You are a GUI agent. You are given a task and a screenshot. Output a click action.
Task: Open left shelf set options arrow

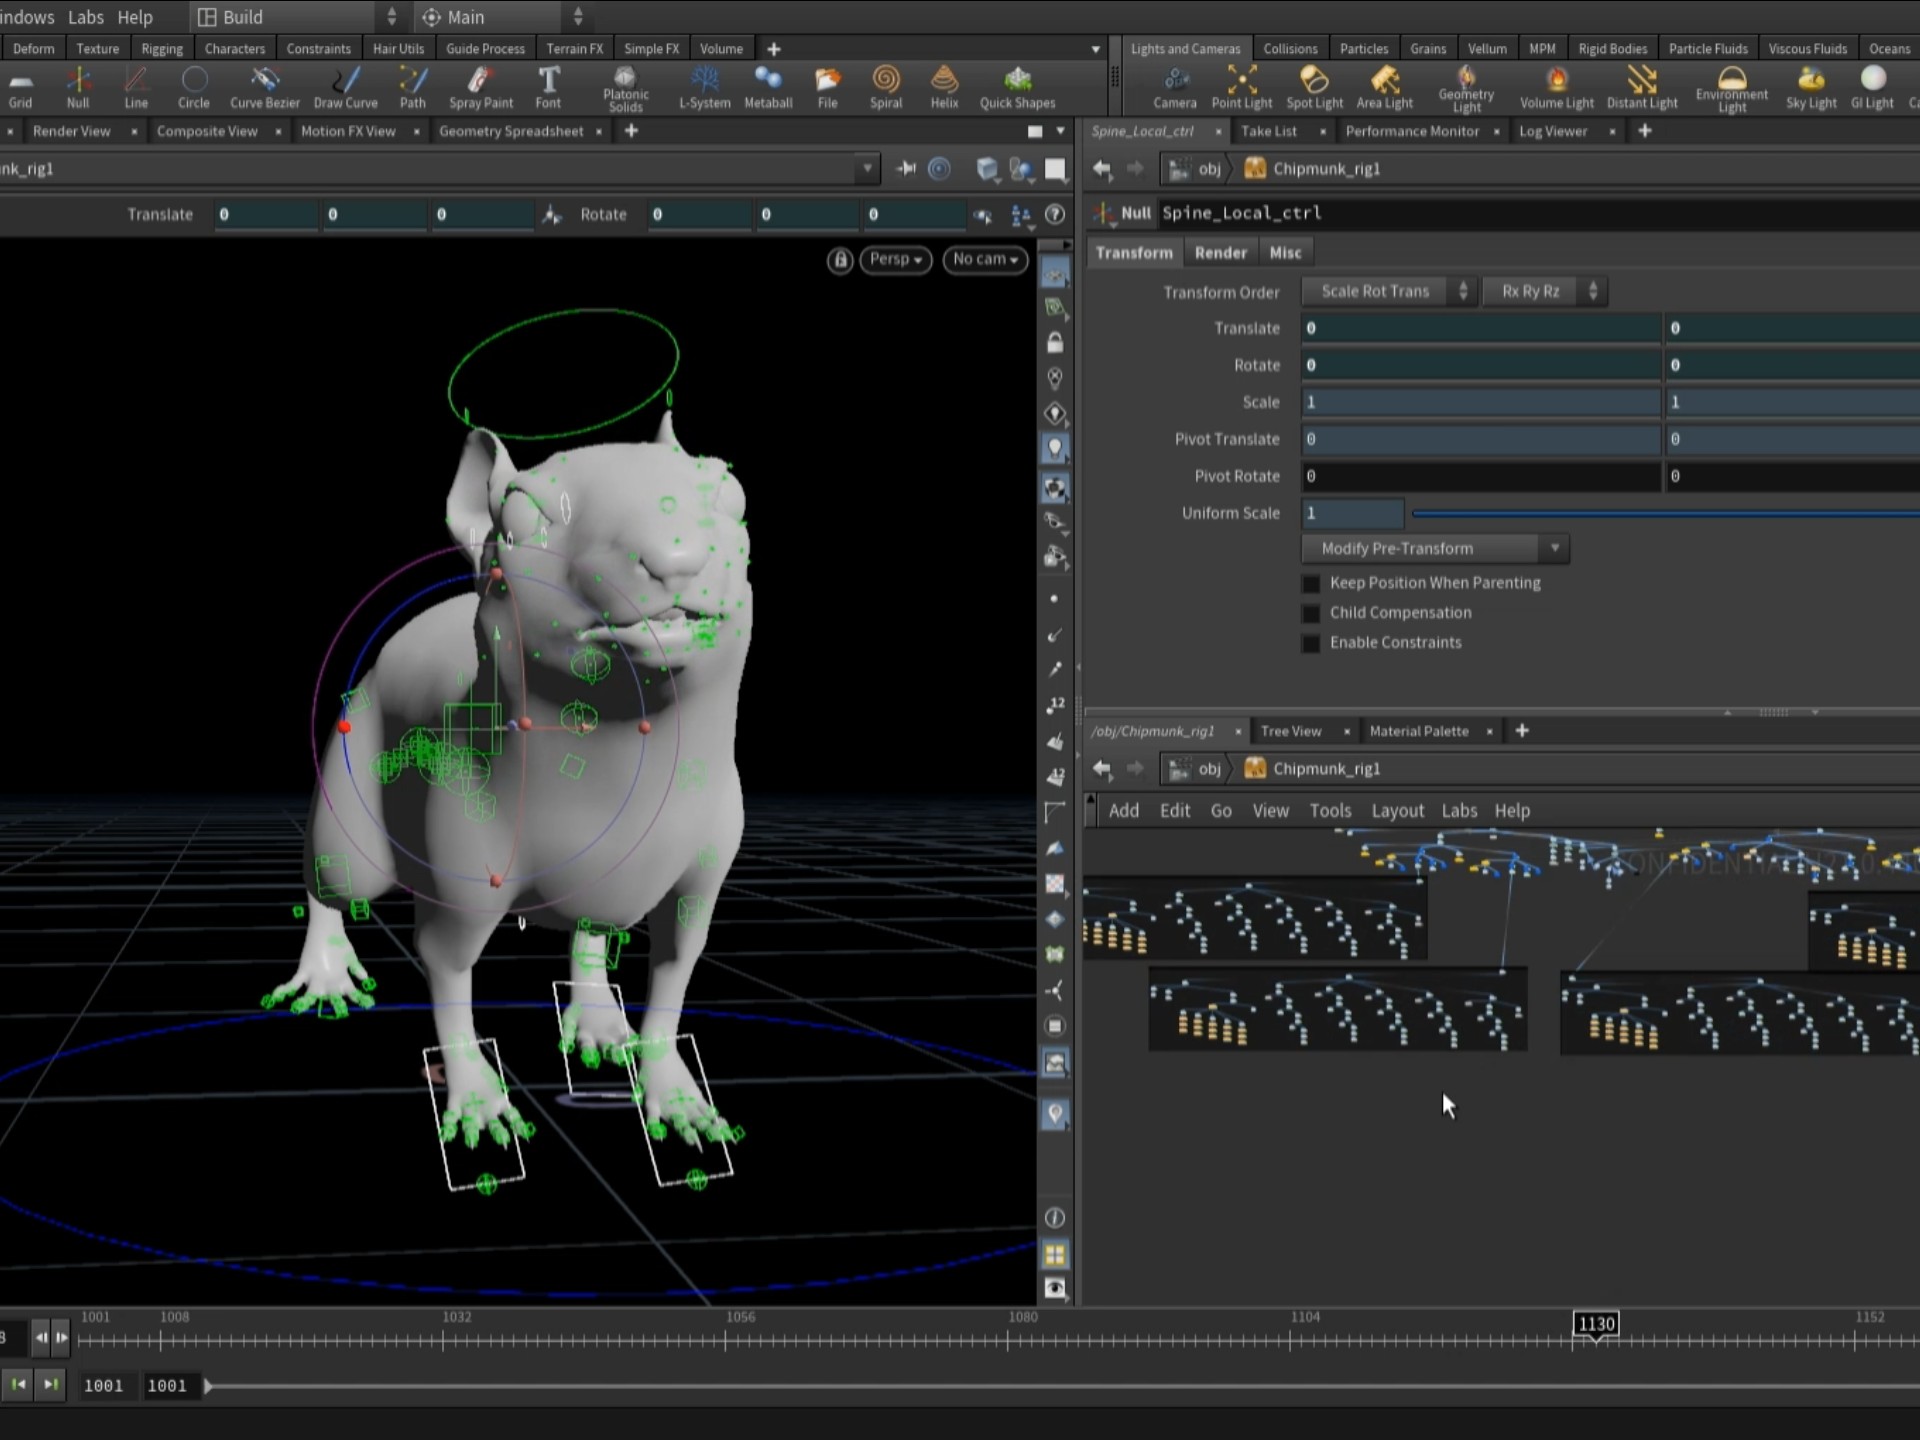pyautogui.click(x=1095, y=49)
